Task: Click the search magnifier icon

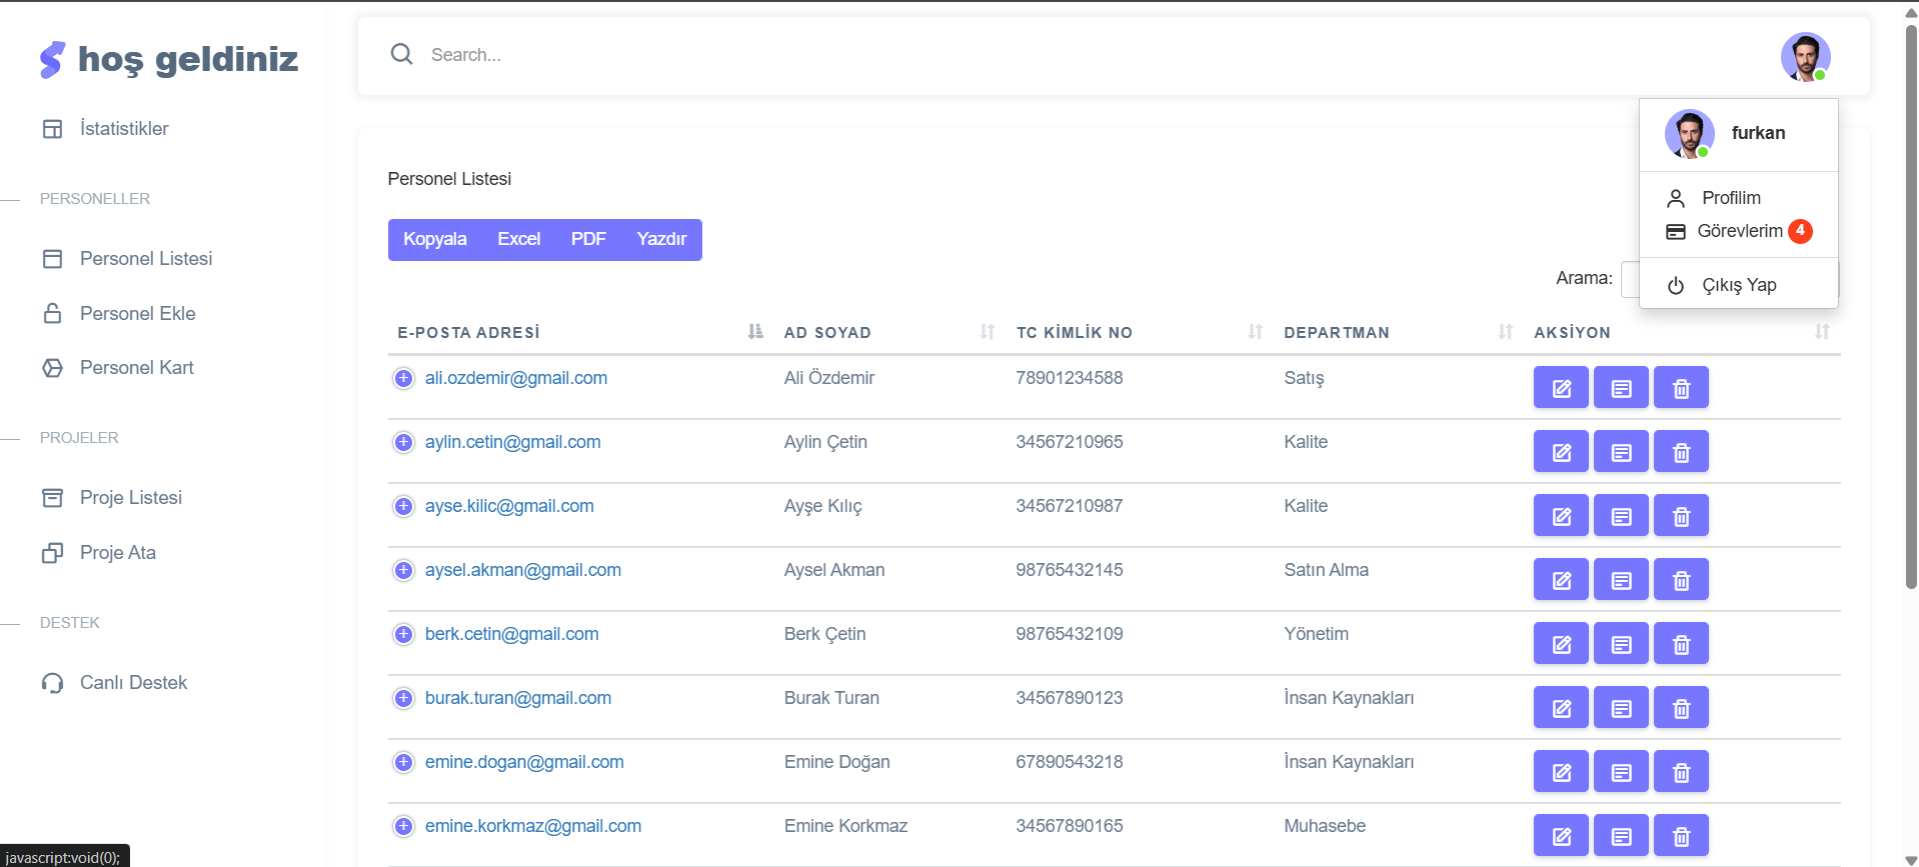Action: tap(402, 54)
